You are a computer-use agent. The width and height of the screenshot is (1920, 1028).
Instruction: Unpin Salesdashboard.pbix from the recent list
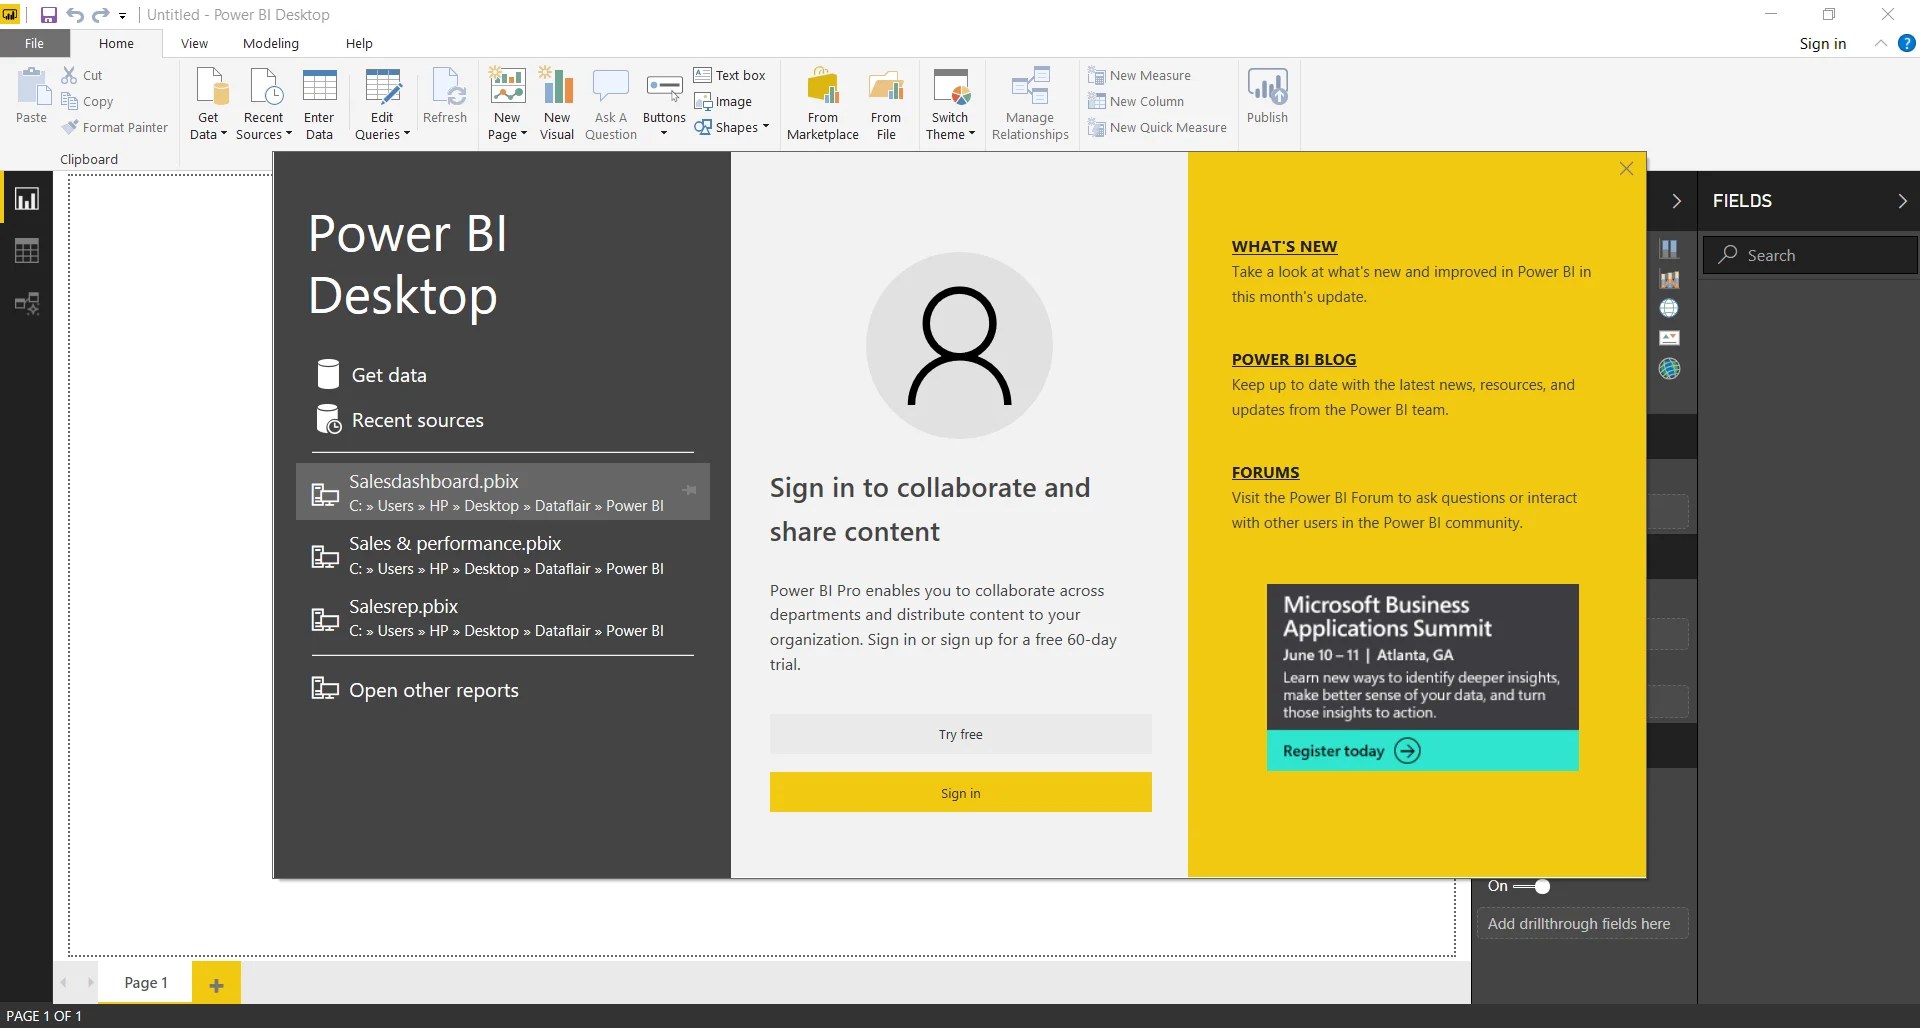[x=689, y=490]
